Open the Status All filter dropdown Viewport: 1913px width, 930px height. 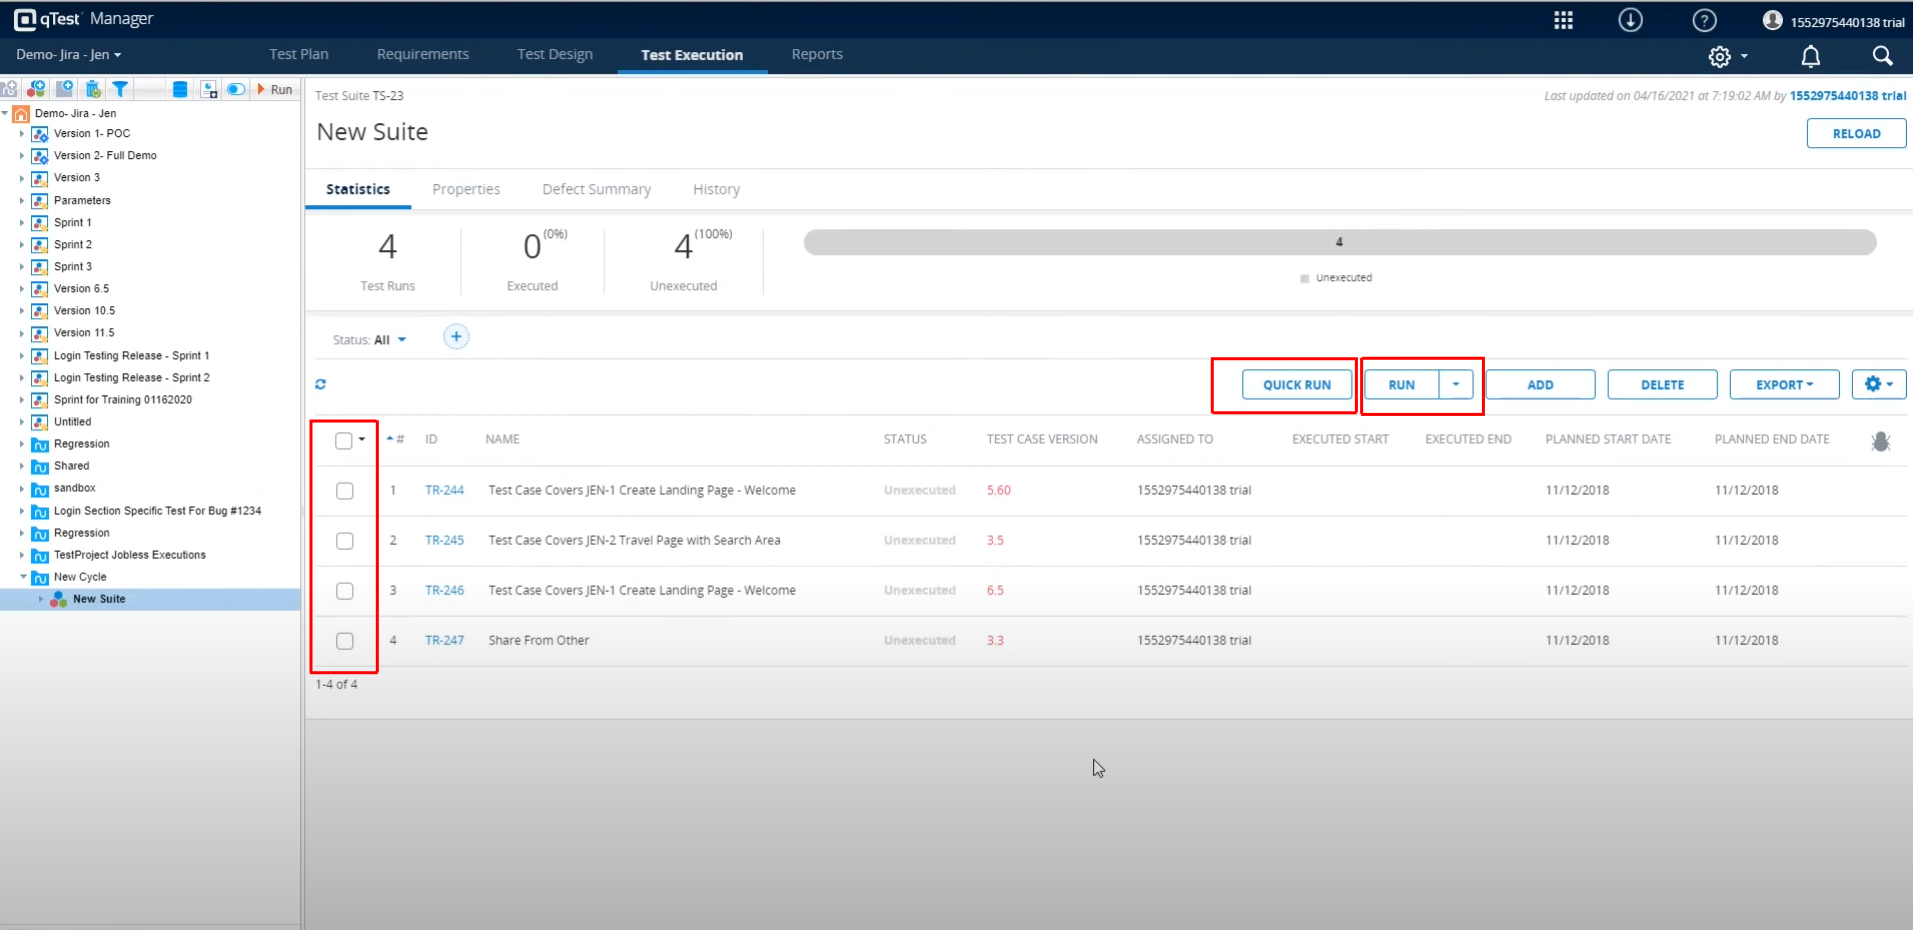tap(370, 340)
